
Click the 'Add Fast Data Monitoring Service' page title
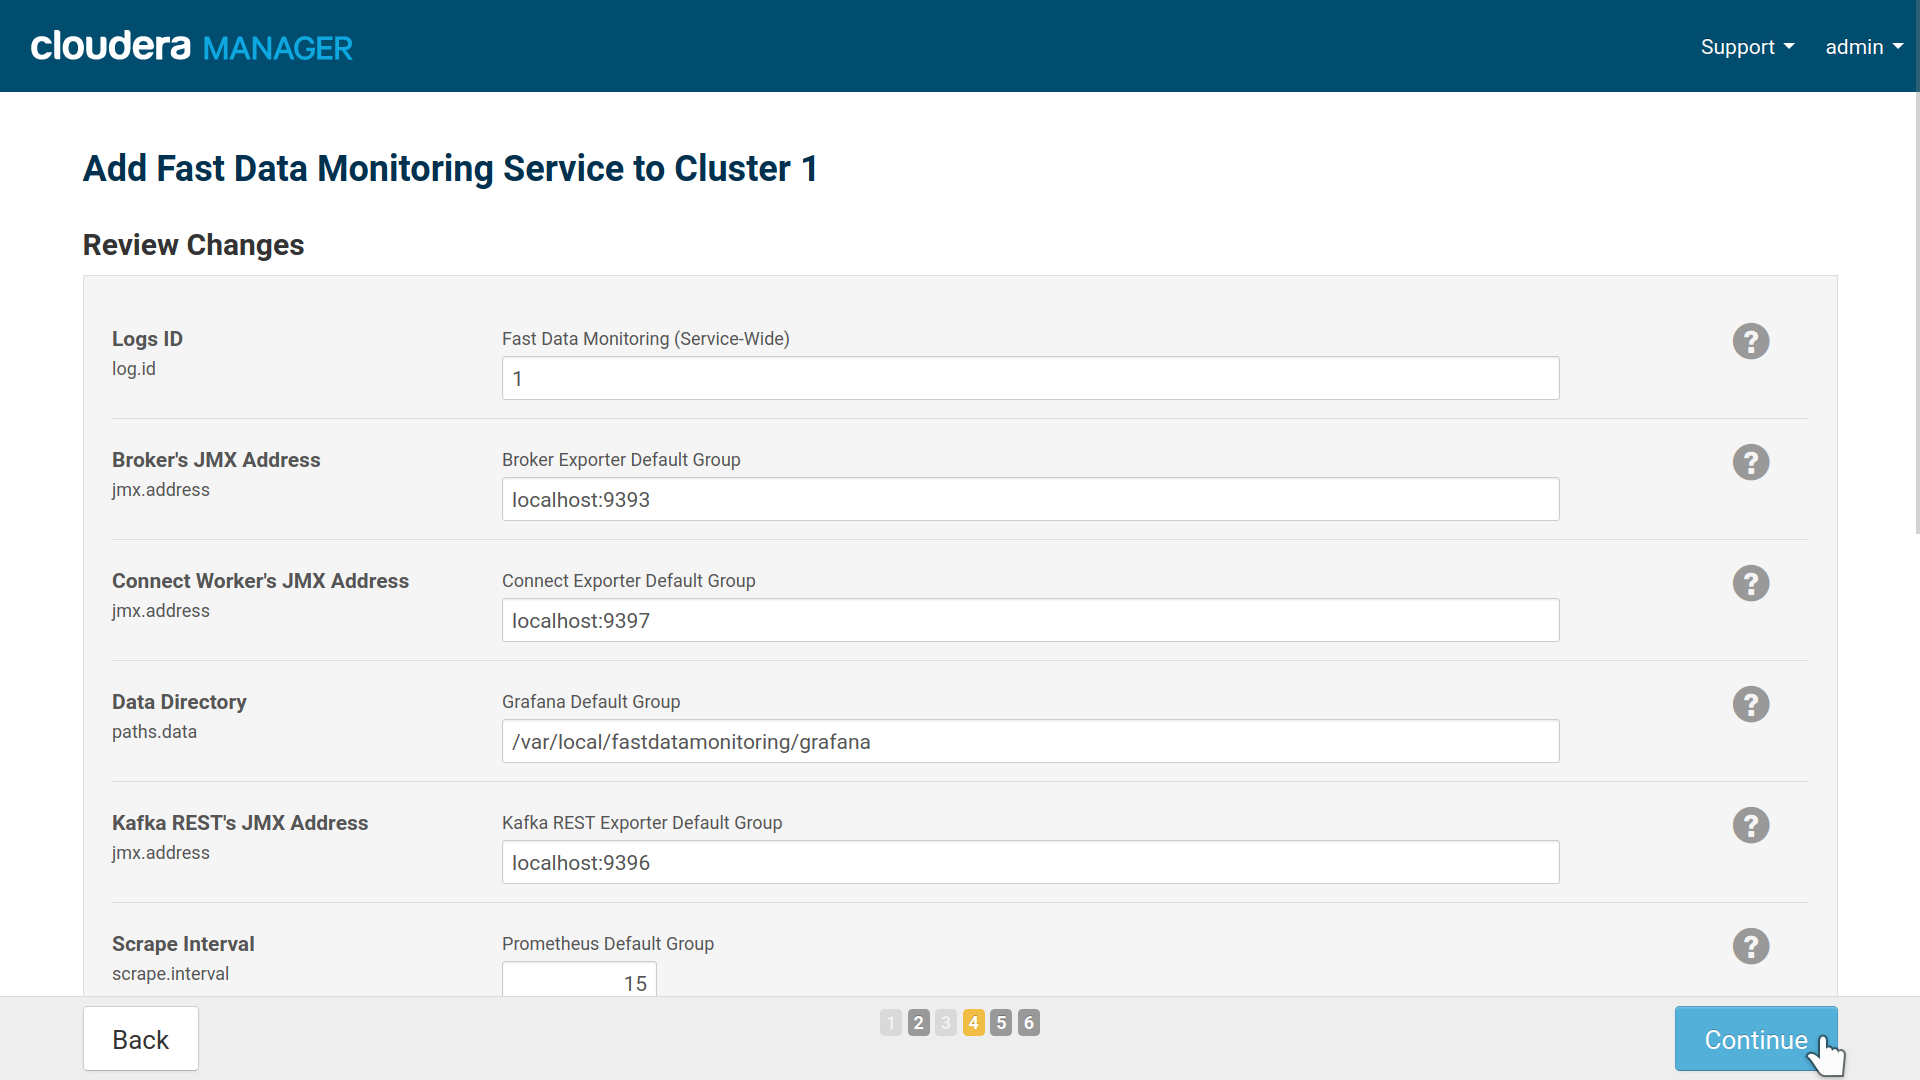pos(450,169)
